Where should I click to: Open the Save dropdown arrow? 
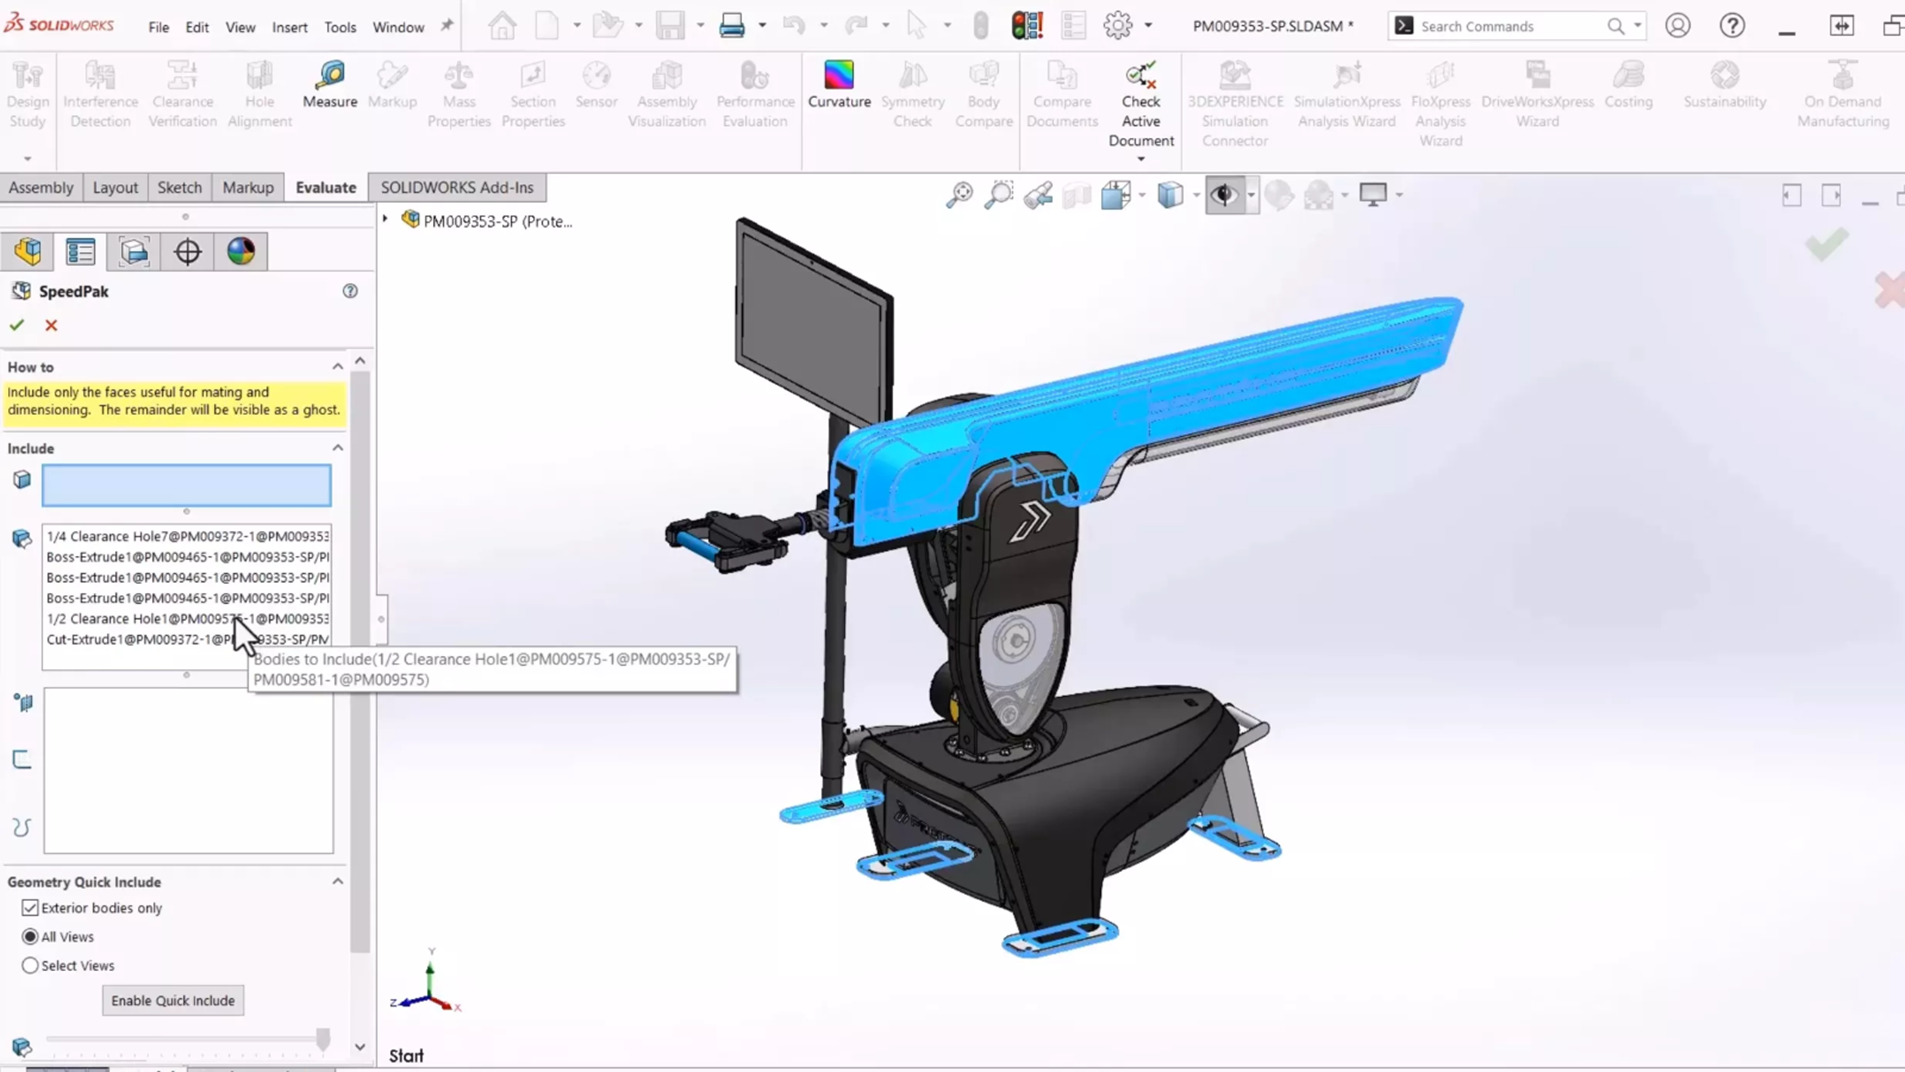(700, 26)
